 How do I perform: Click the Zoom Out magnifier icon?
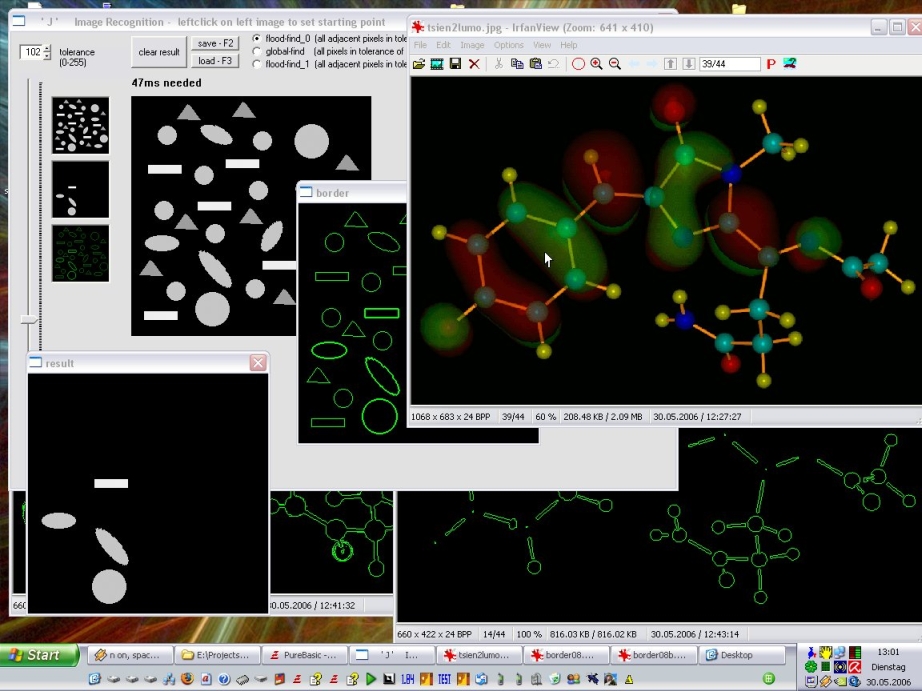tap(615, 64)
